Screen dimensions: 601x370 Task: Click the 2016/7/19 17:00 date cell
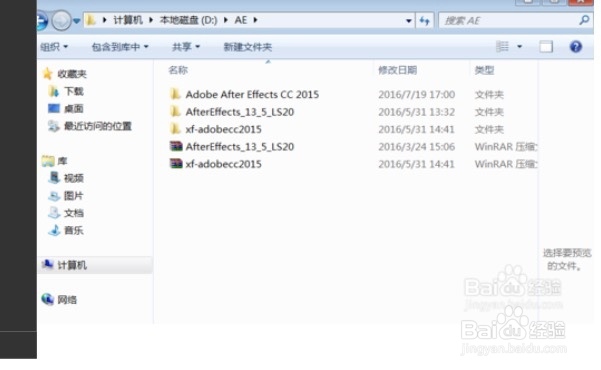417,94
